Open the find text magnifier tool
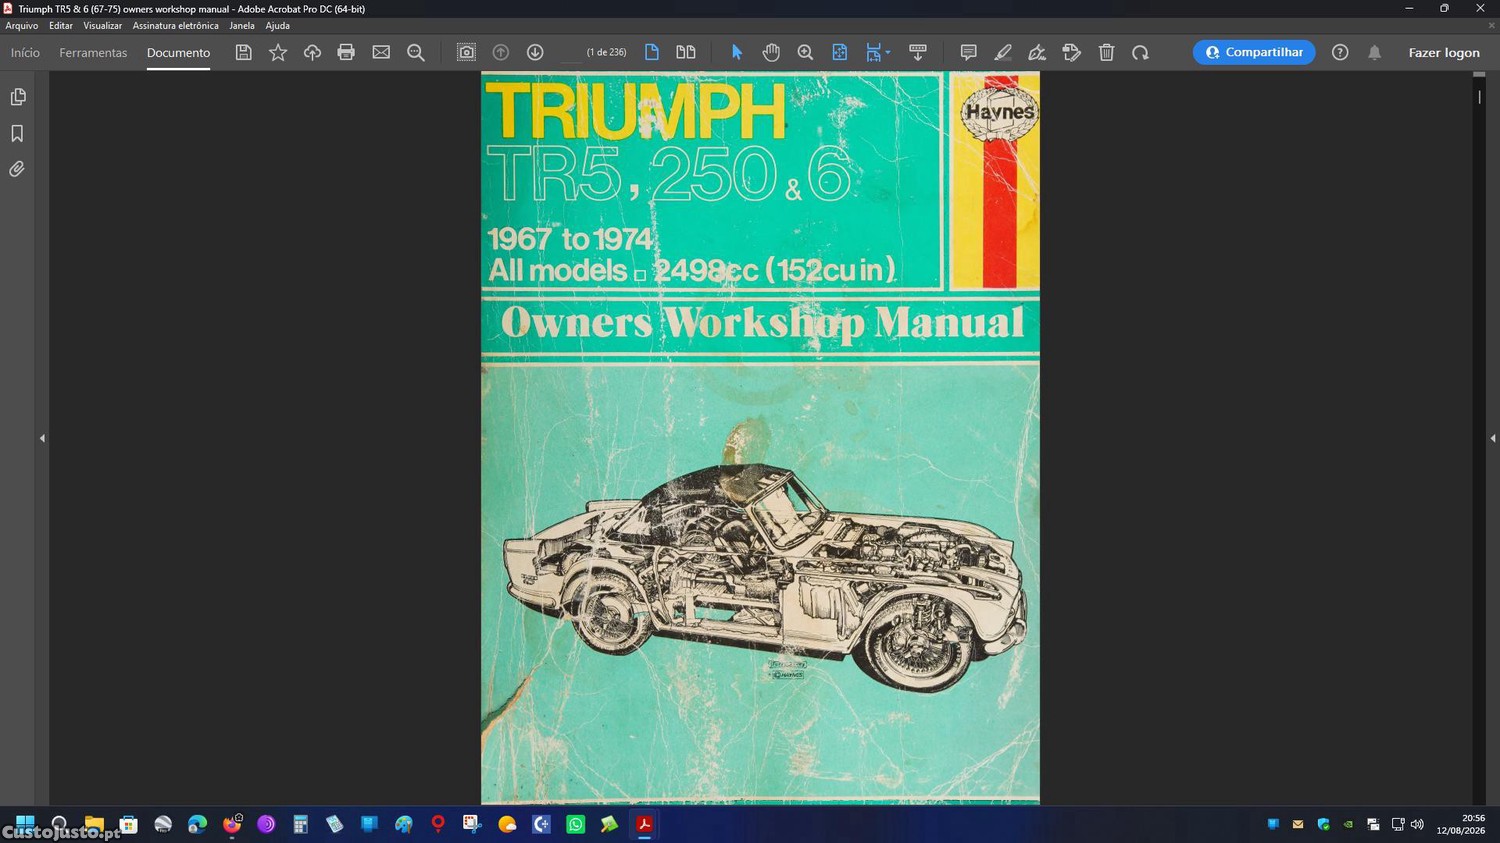 [x=416, y=52]
